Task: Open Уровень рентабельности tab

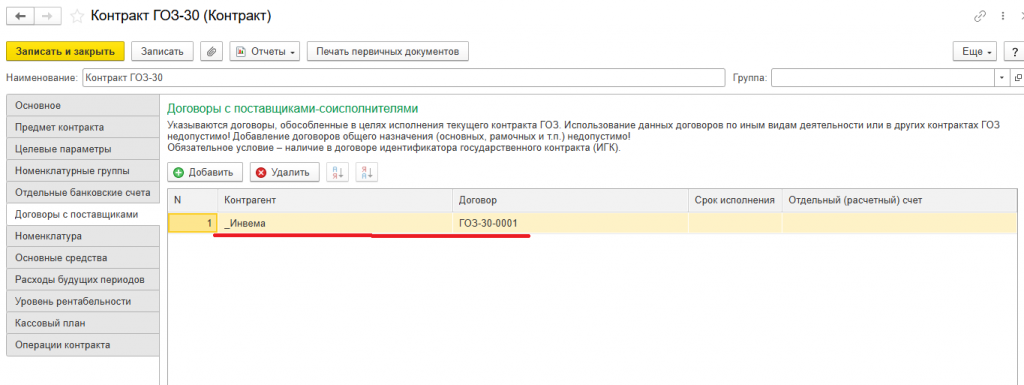Action: [x=83, y=301]
